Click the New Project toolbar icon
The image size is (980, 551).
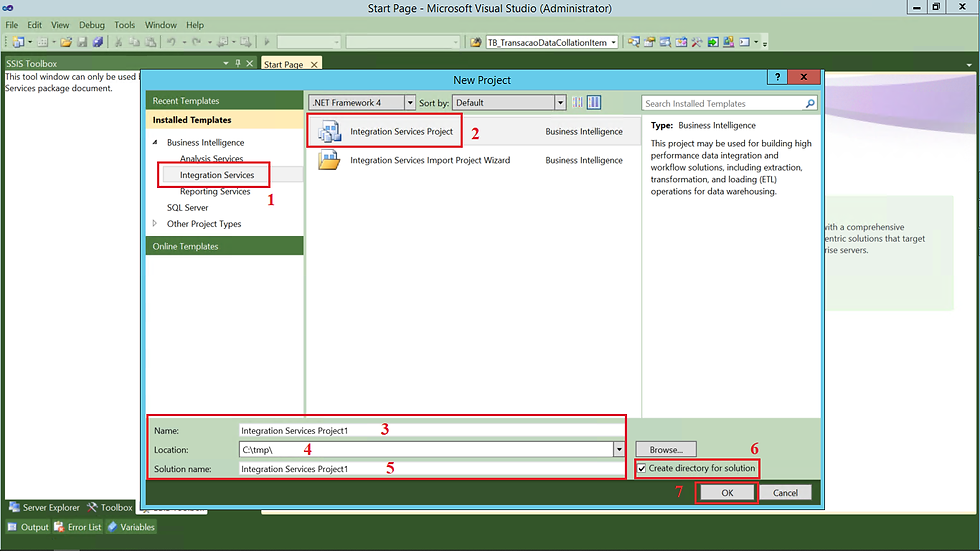pyautogui.click(x=18, y=42)
